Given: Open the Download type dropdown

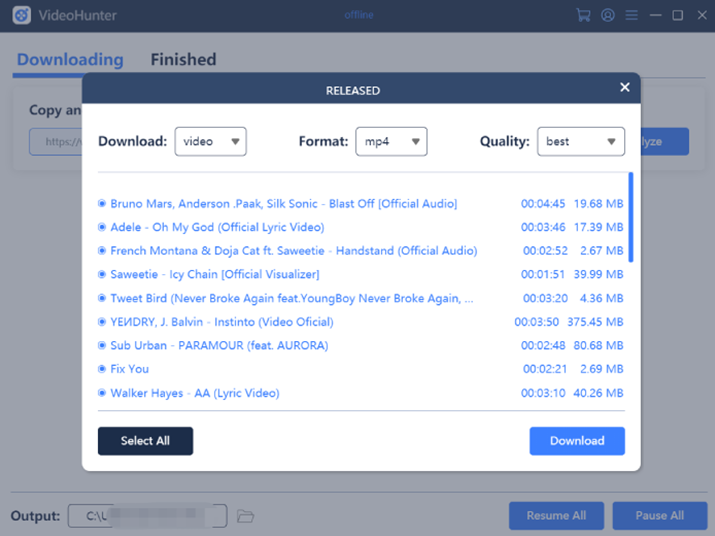Looking at the screenshot, I should (x=211, y=141).
